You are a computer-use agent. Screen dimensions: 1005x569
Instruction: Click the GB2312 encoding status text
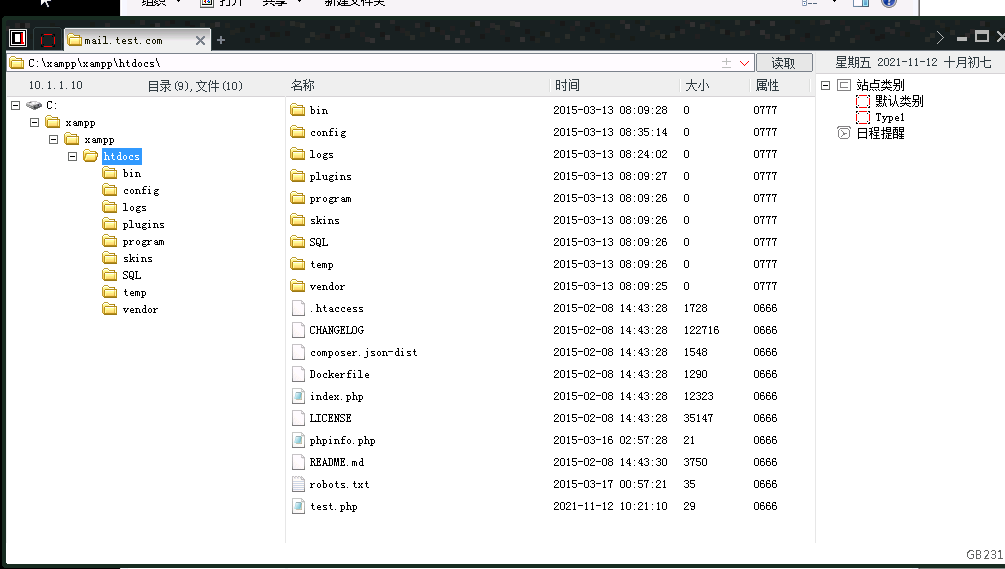[985, 555]
